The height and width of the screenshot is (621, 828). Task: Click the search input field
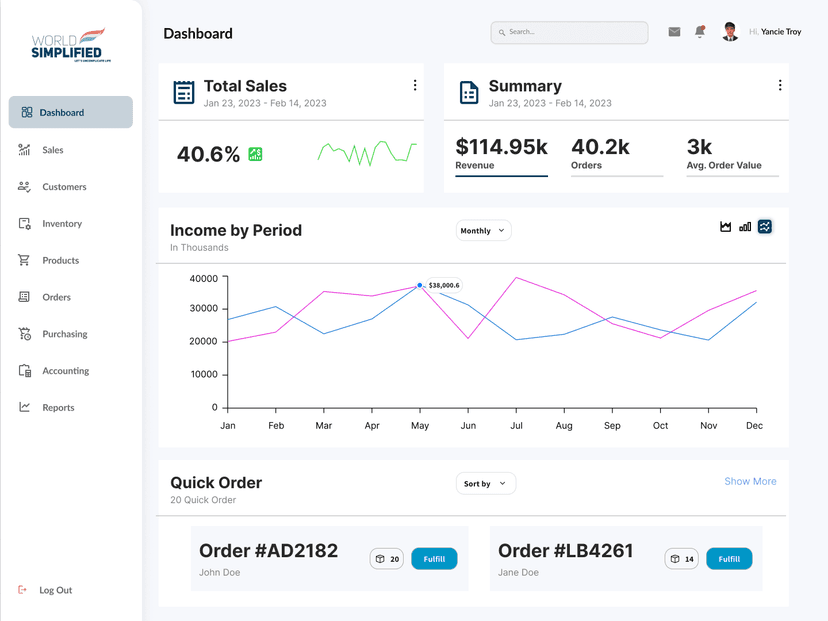[x=569, y=32]
